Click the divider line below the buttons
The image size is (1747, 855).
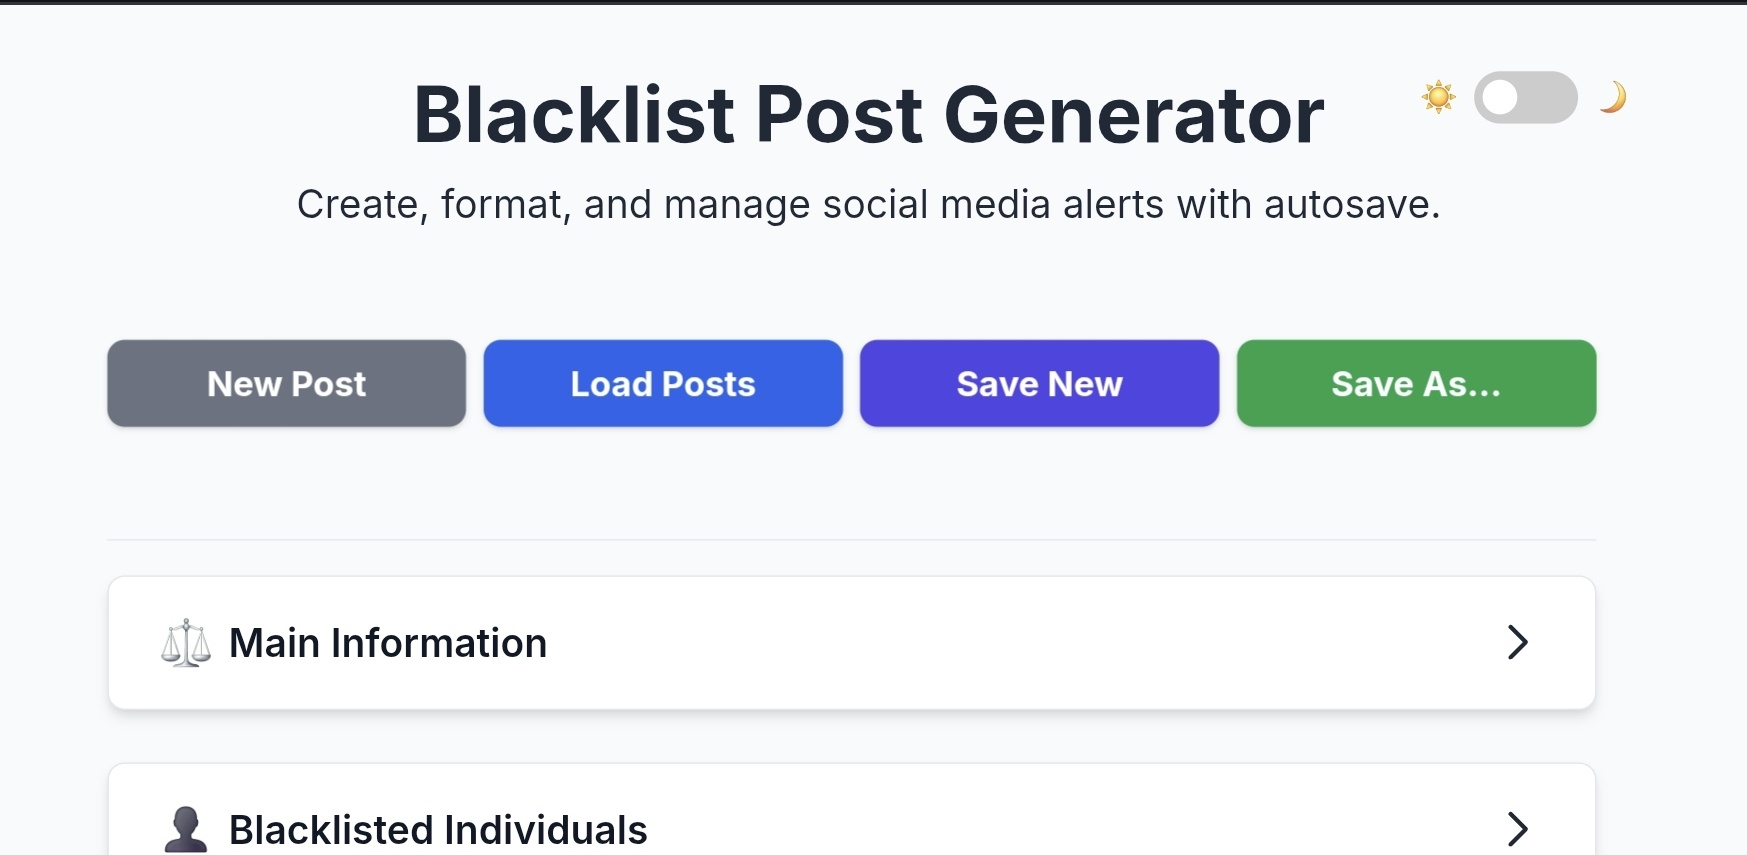click(852, 540)
